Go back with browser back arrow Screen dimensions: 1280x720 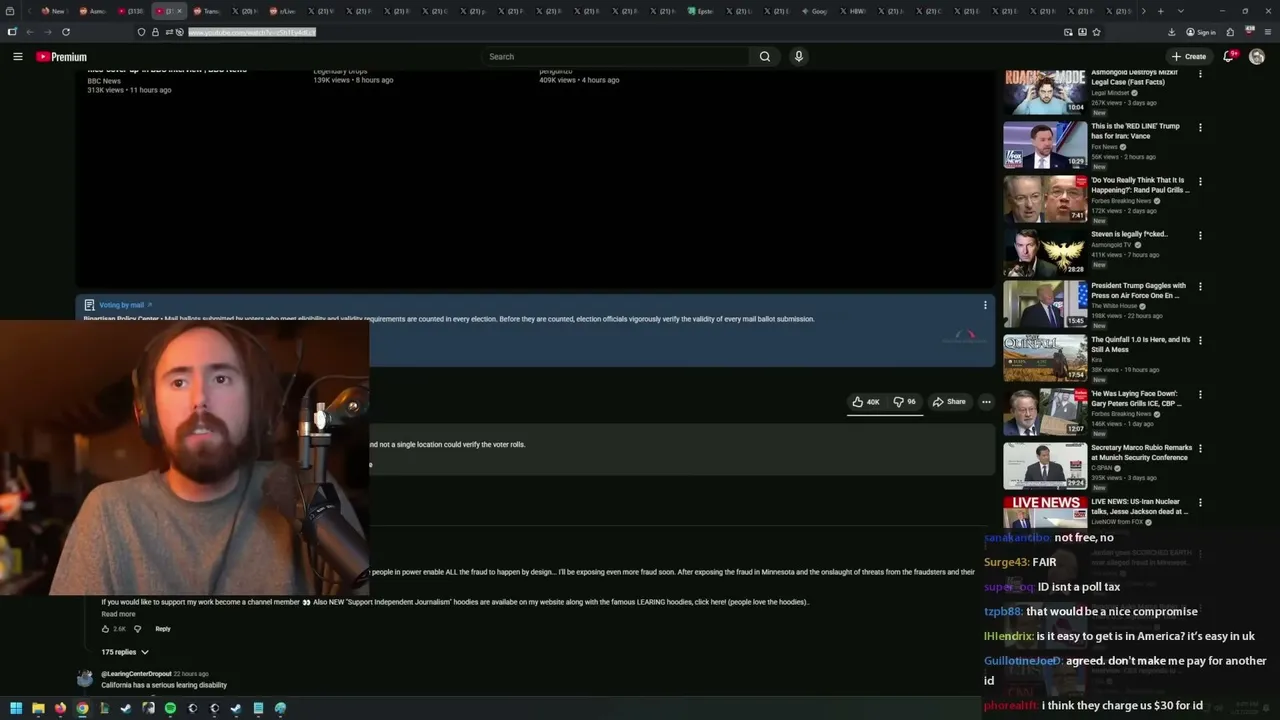coord(29,32)
